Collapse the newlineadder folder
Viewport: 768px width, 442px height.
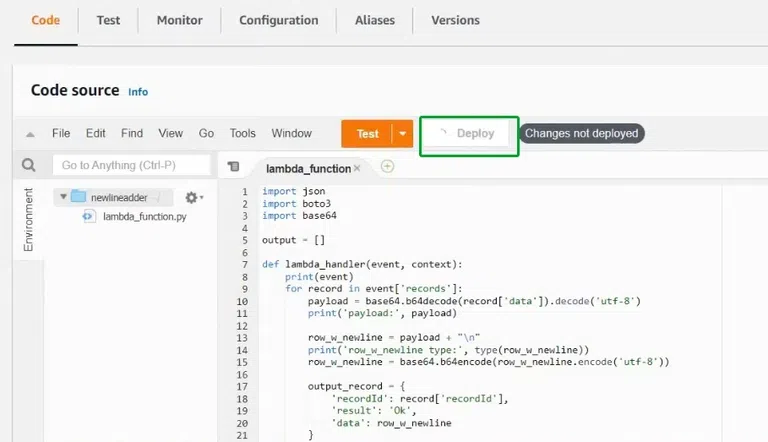(x=63, y=197)
